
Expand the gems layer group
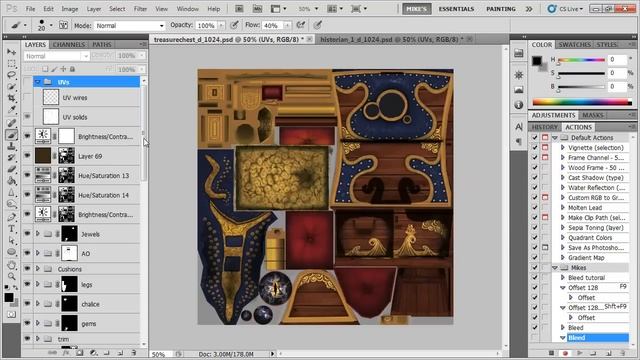(38, 323)
